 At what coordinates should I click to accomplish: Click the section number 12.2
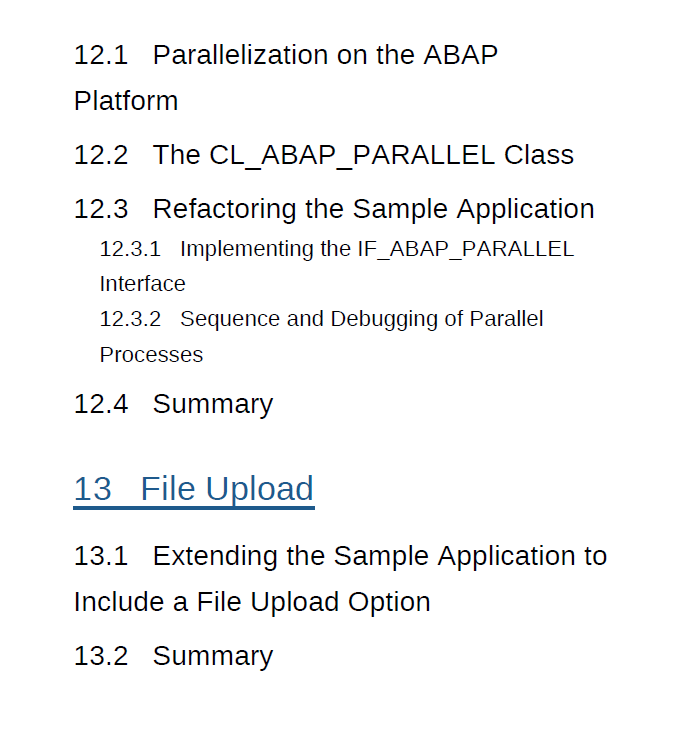click(x=101, y=155)
